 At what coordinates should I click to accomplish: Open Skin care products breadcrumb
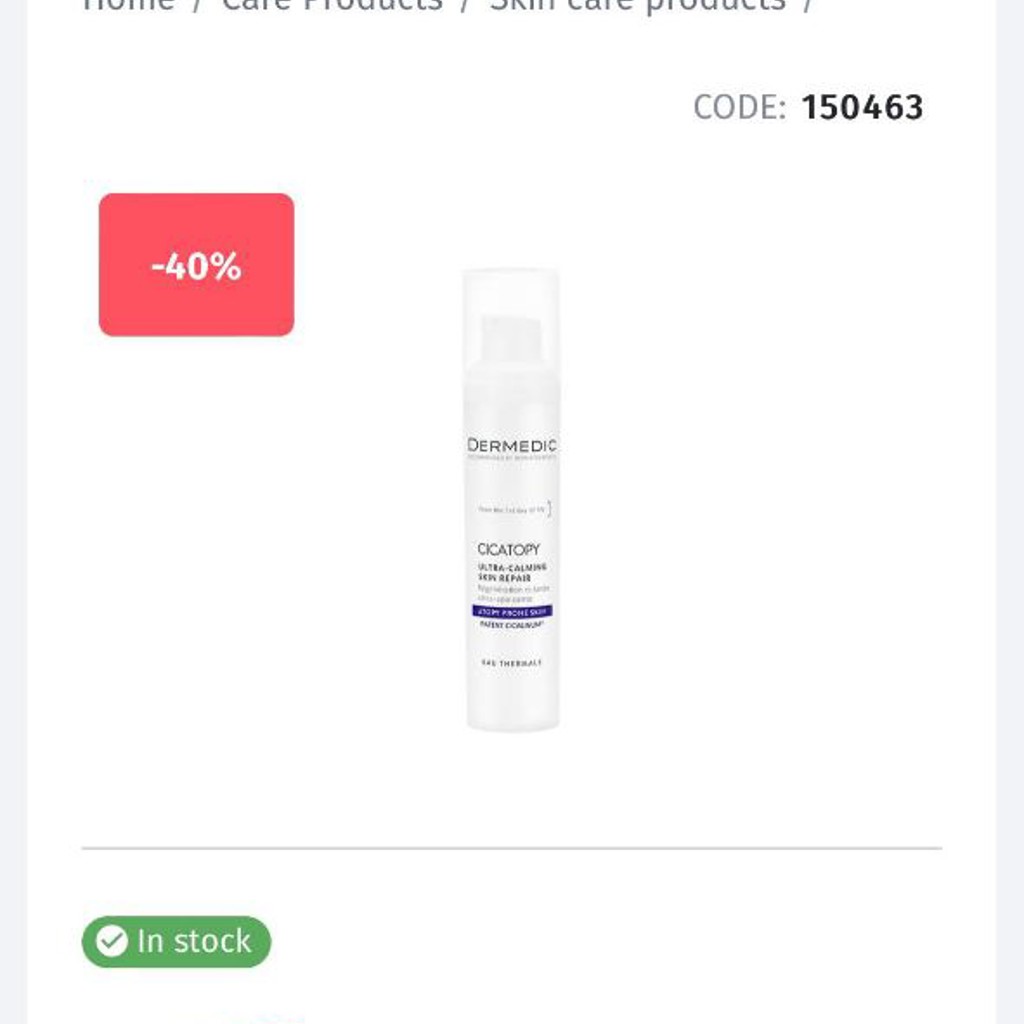637,5
